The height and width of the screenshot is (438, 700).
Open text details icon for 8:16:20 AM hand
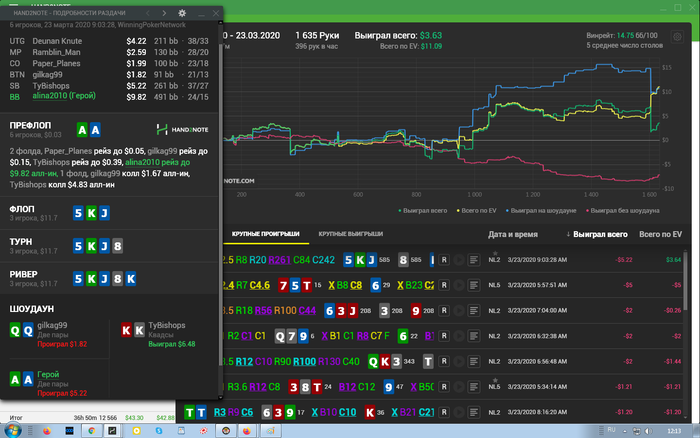pos(474,412)
